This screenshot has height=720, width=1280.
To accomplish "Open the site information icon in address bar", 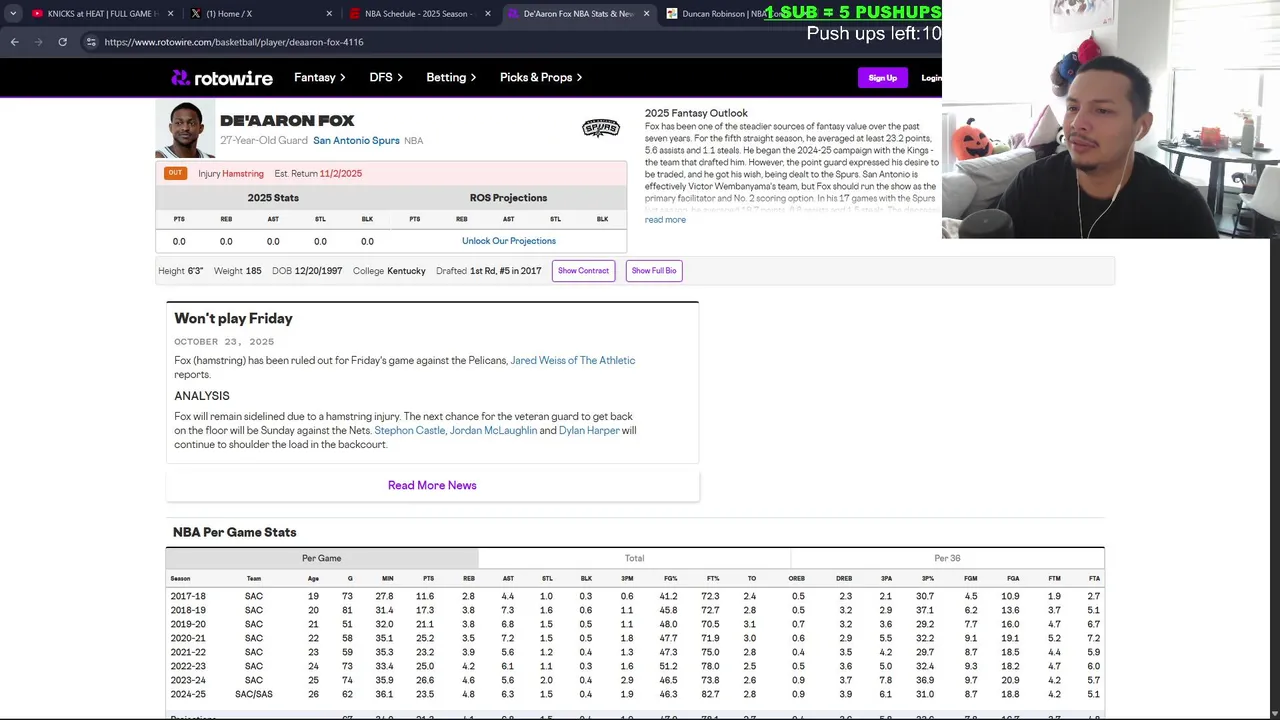I will pos(91,42).
